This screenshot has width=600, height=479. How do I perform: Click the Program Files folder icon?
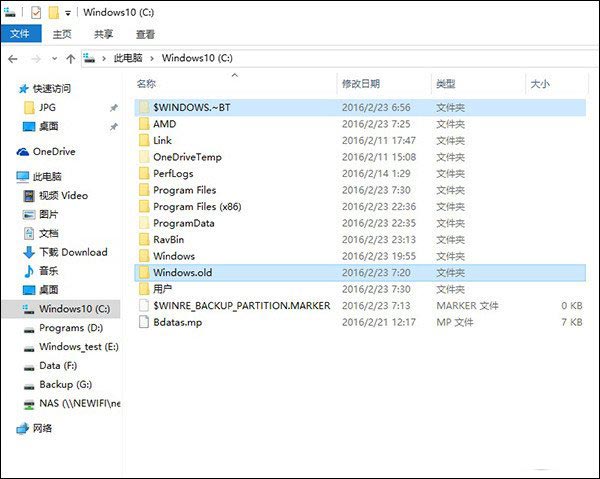coord(144,190)
